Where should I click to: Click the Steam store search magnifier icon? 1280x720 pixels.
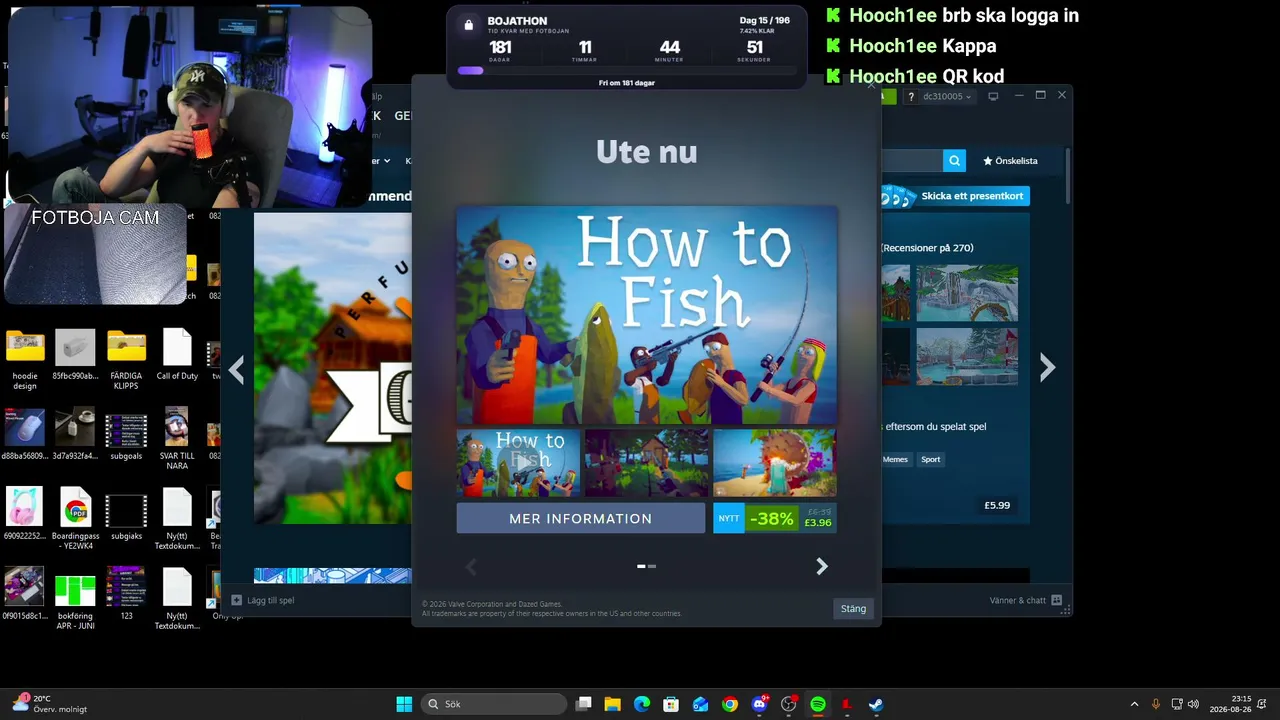click(x=955, y=160)
